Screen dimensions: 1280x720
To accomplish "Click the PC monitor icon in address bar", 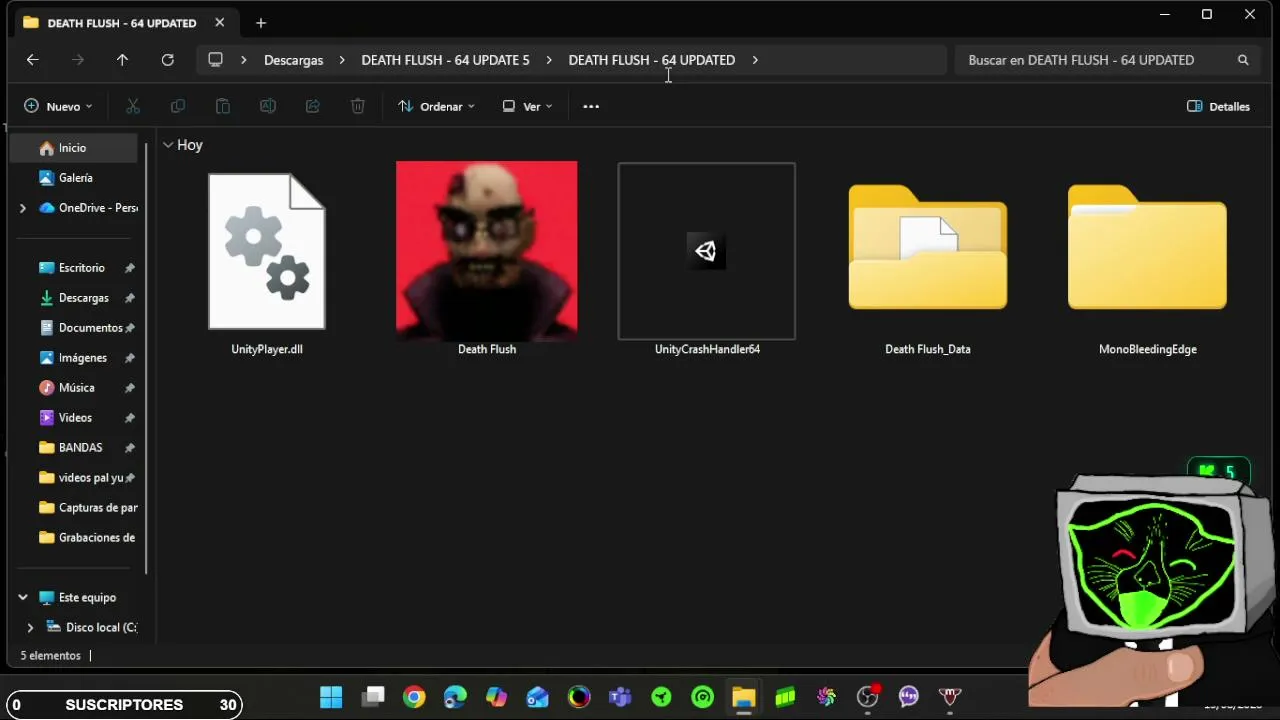I will [215, 60].
